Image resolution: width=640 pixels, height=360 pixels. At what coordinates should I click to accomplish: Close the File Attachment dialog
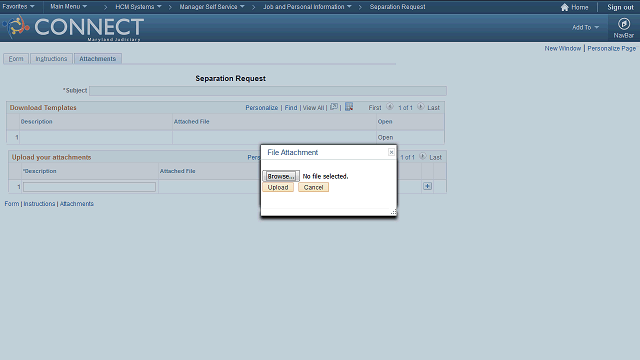click(x=391, y=152)
